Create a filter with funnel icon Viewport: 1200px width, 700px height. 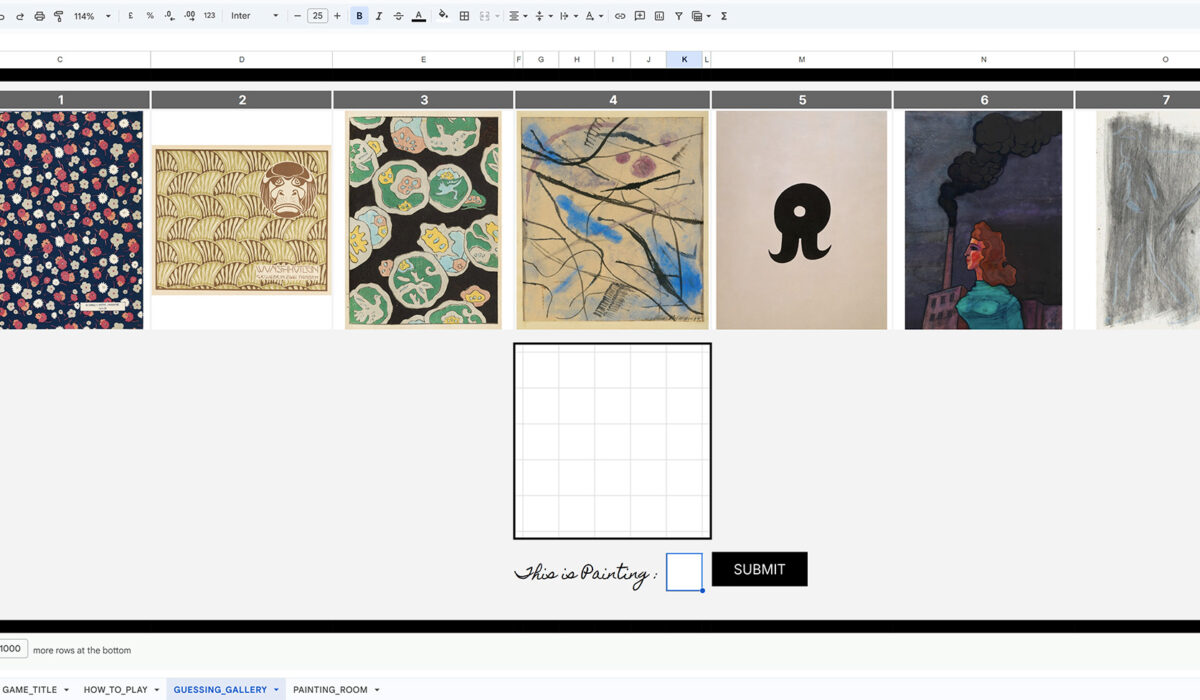click(679, 16)
